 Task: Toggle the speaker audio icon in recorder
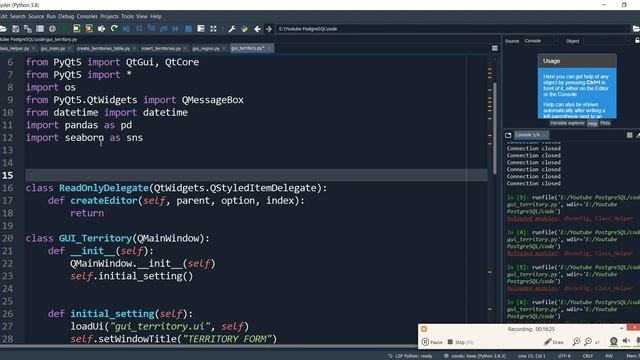point(626,341)
